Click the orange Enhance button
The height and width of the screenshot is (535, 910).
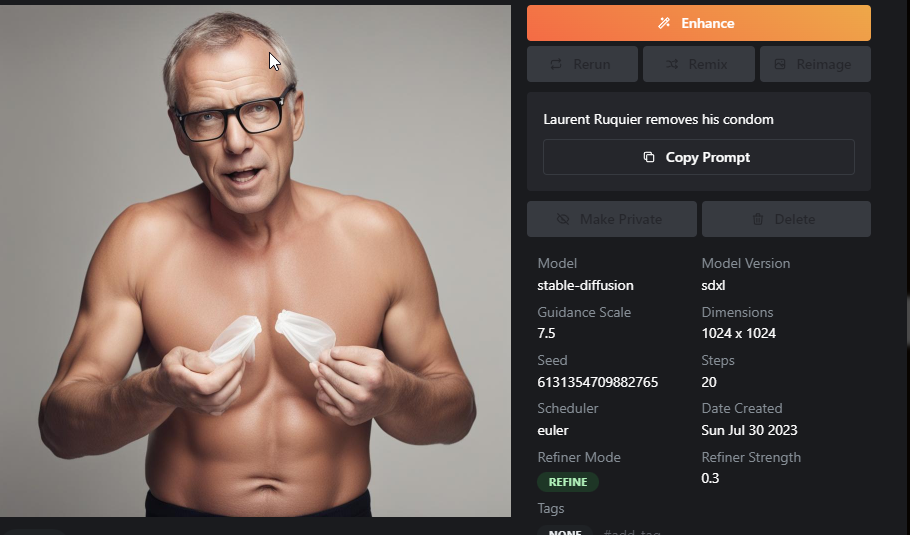[x=699, y=23]
